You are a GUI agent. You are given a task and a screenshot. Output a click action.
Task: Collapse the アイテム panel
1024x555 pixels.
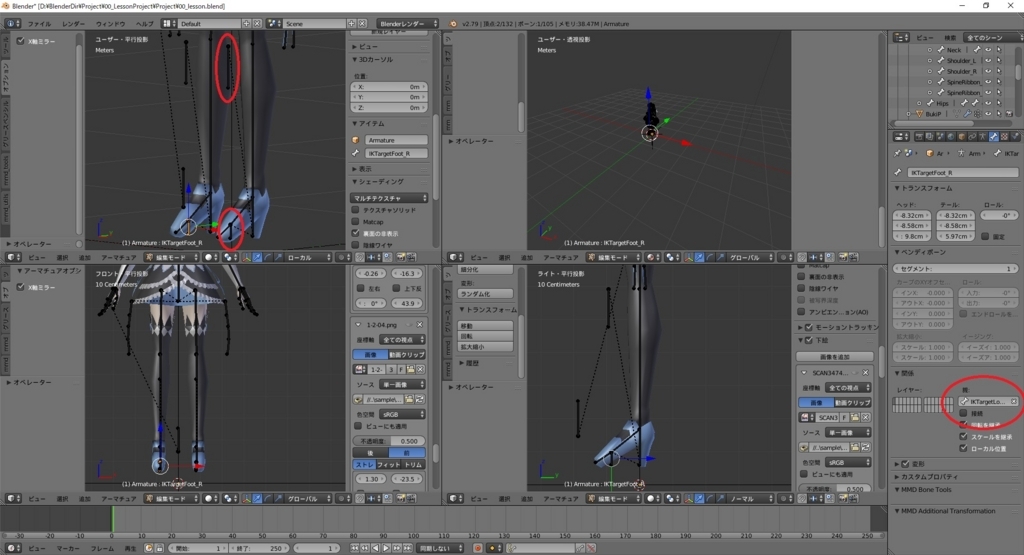(x=370, y=123)
